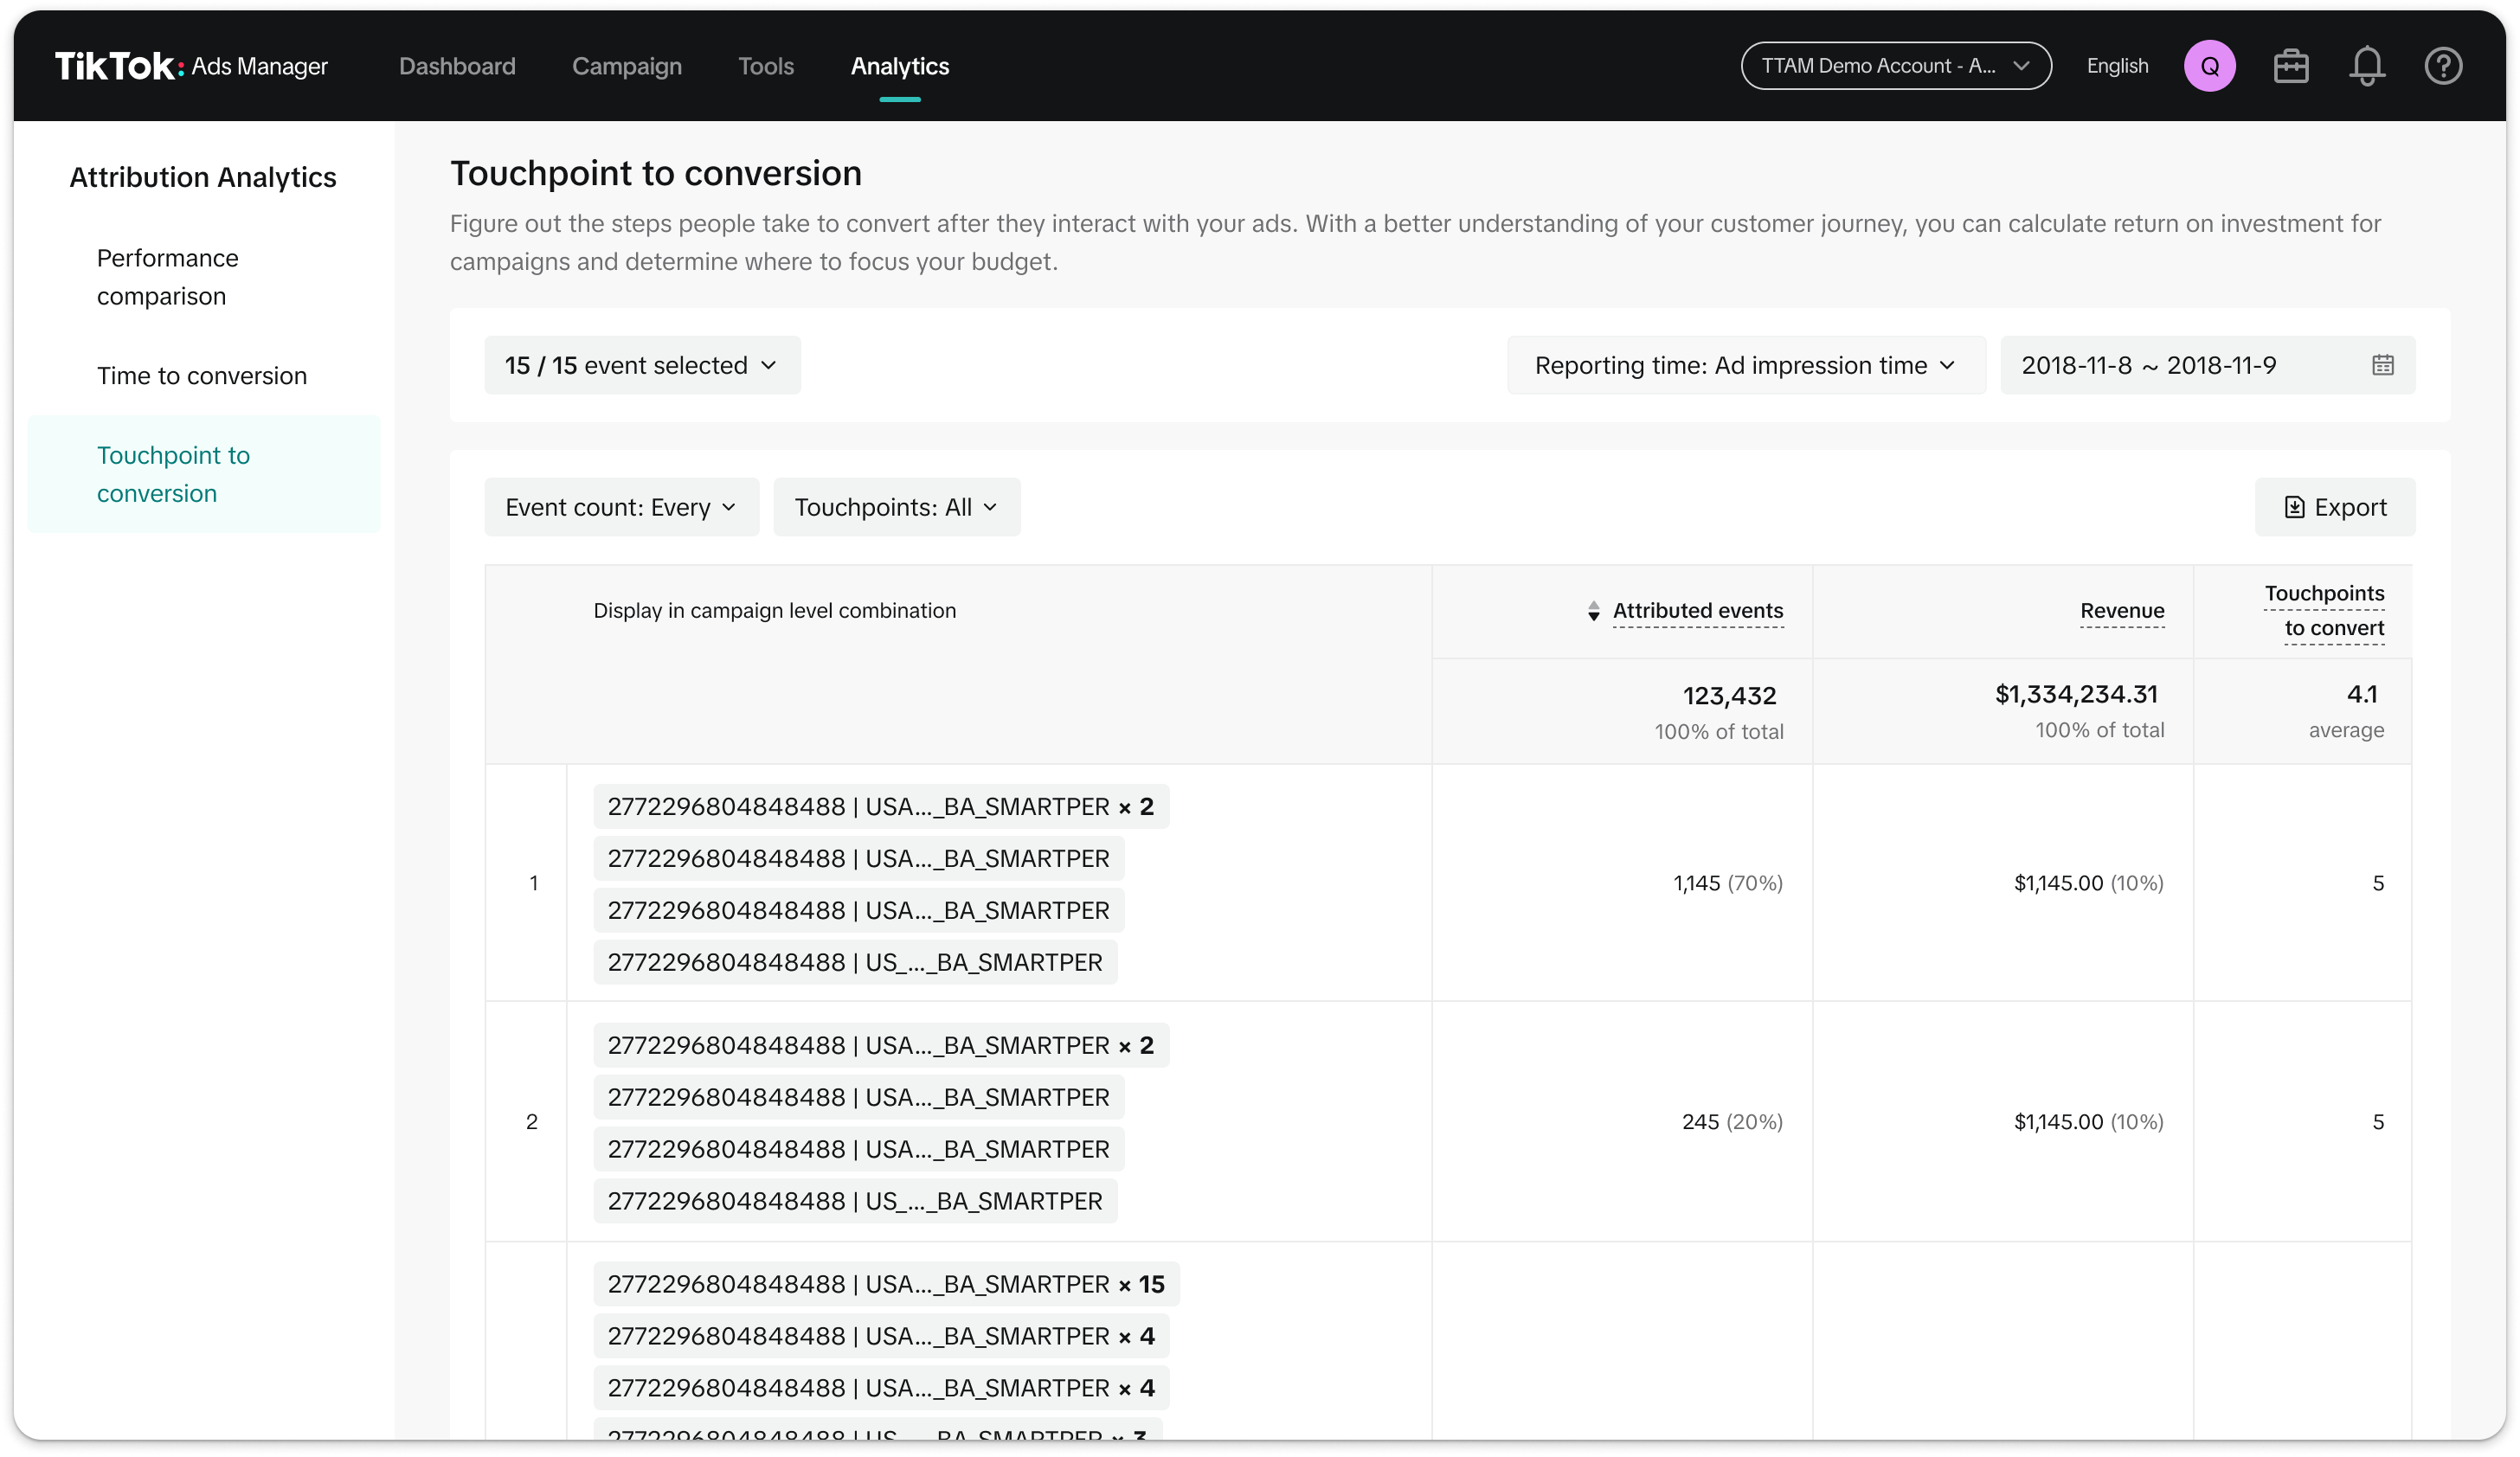
Task: Click the Export button
Action: (2334, 507)
